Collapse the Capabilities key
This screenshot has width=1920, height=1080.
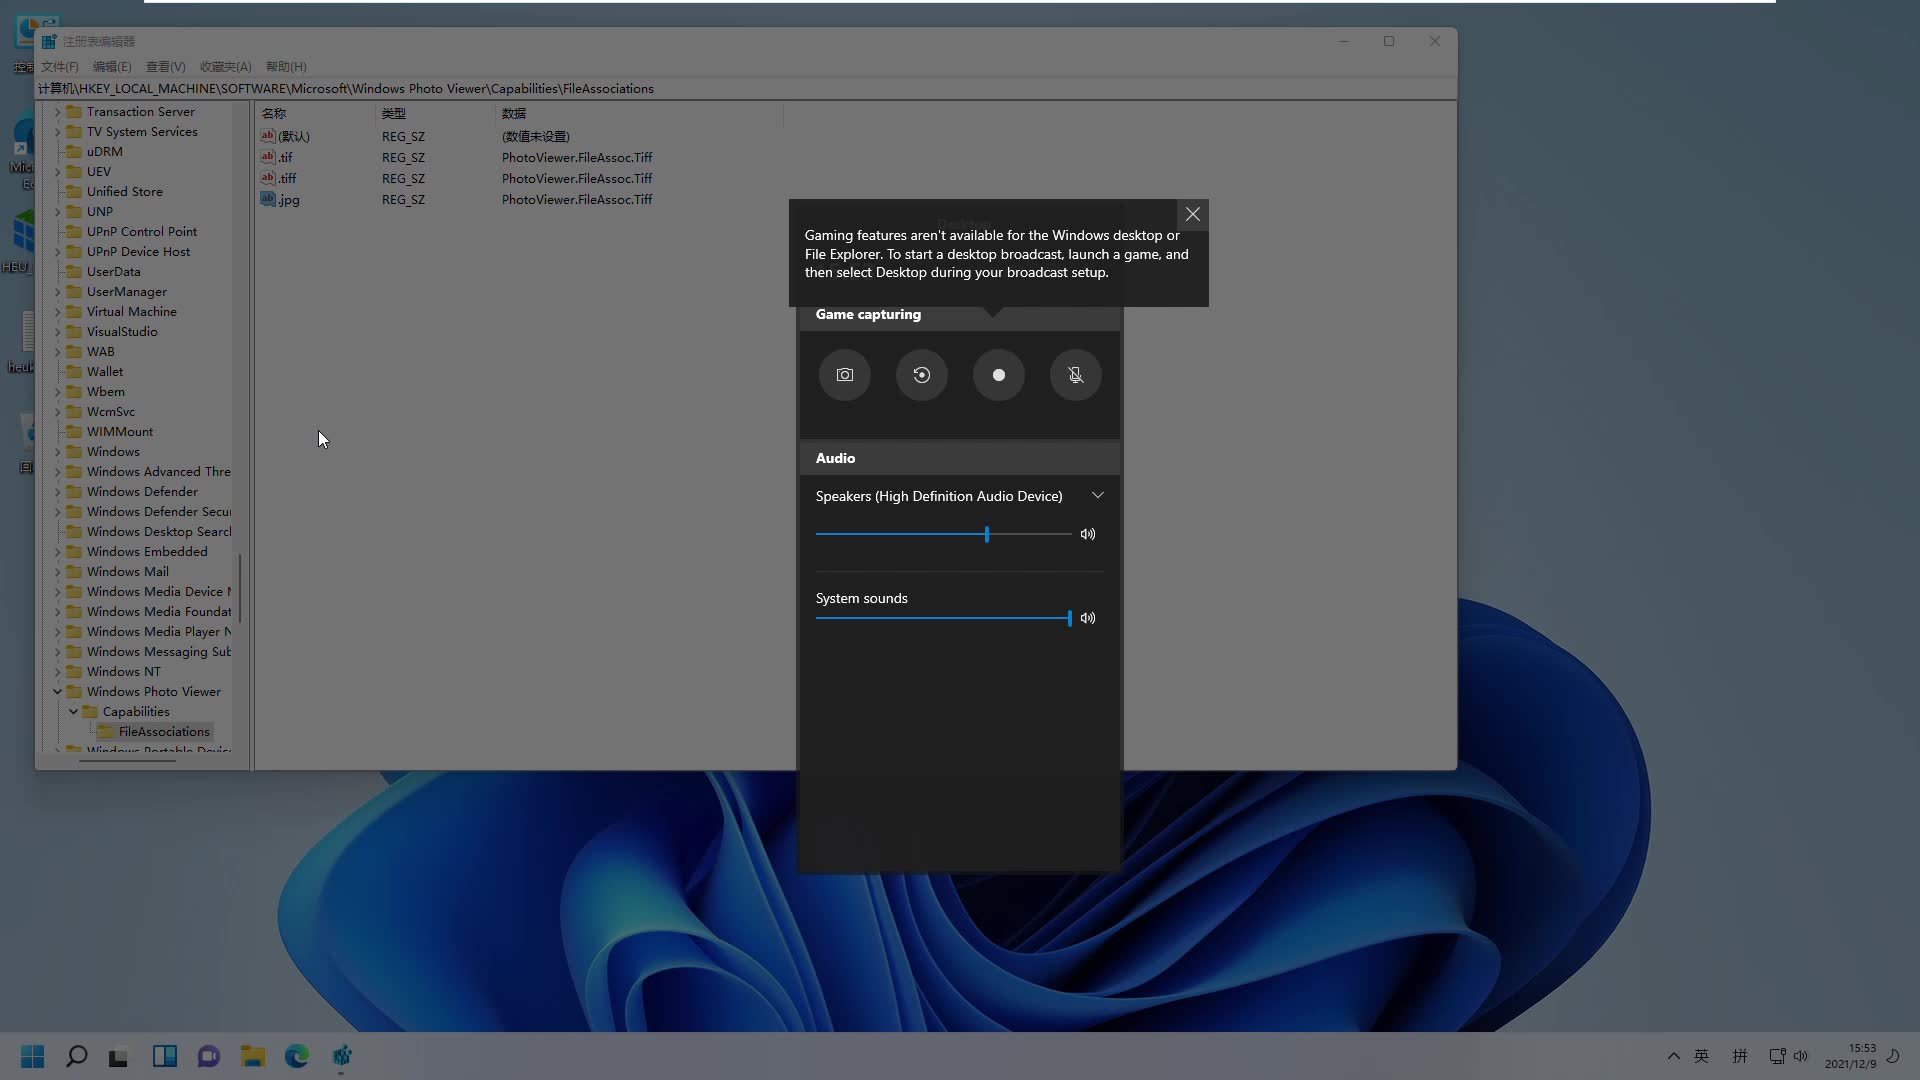coord(74,711)
